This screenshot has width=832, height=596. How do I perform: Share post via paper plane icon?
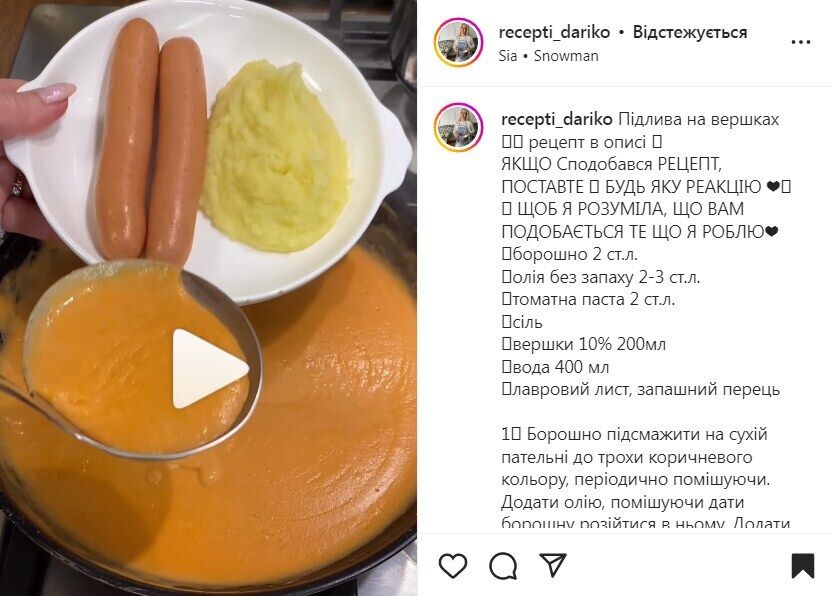[x=553, y=565]
